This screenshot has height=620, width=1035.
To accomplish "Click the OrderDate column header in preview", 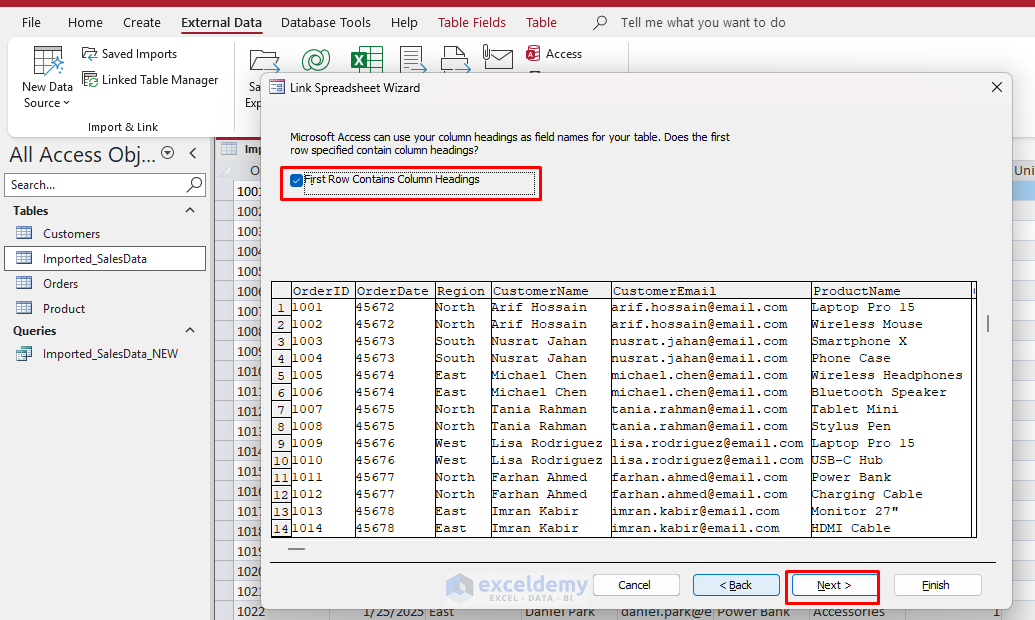I will pyautogui.click(x=395, y=291).
